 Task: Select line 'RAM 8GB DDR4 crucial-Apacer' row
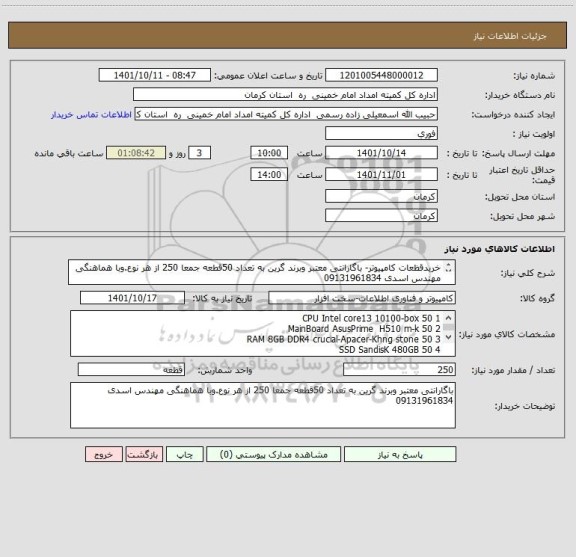pyautogui.click(x=343, y=339)
